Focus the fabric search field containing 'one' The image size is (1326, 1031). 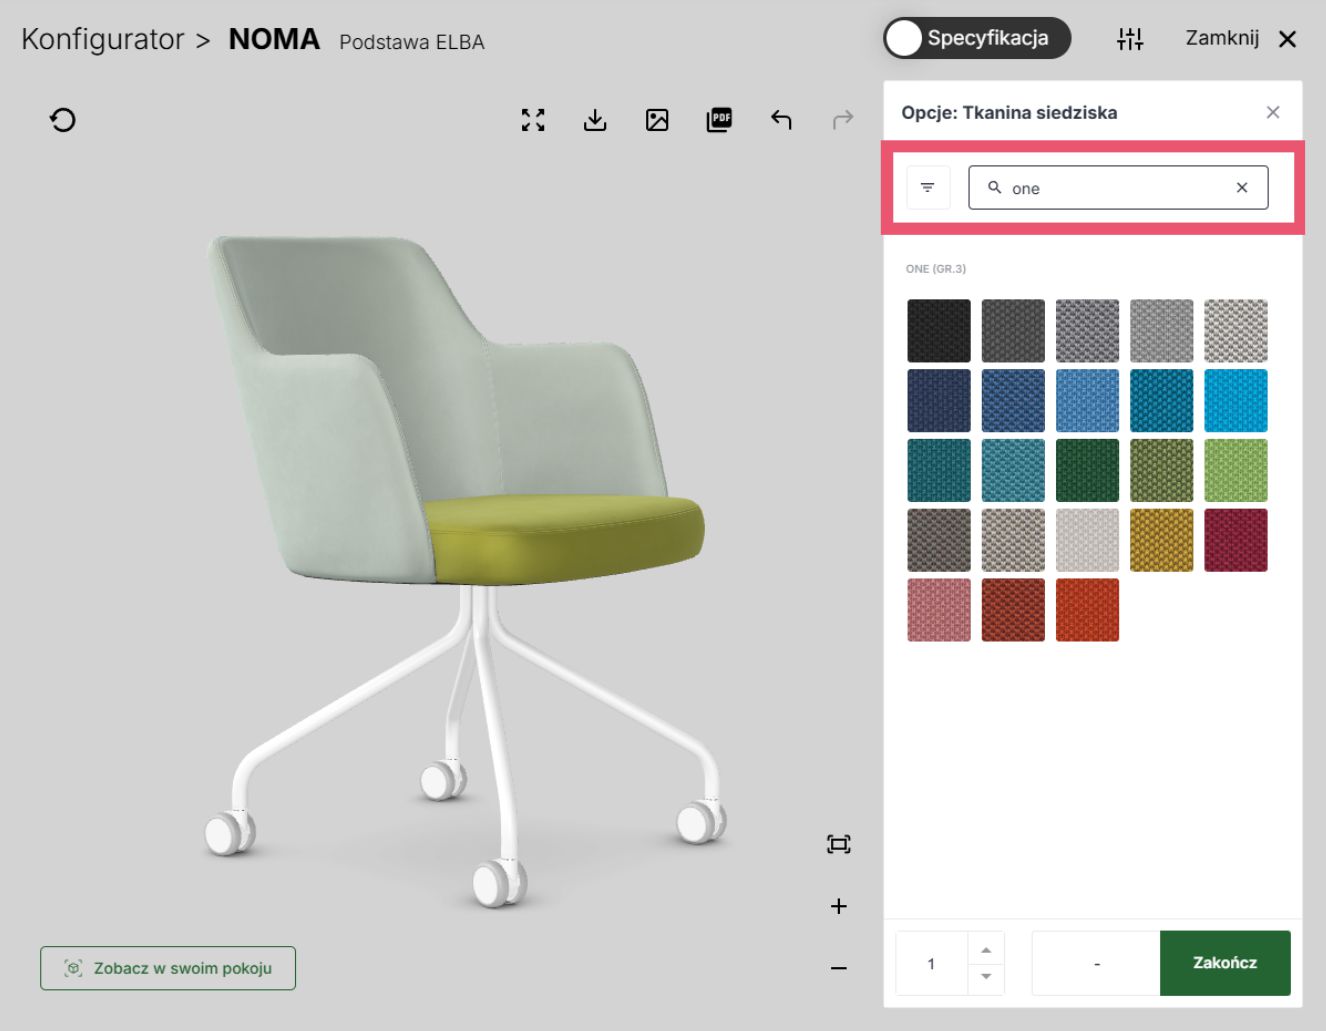tap(1118, 188)
